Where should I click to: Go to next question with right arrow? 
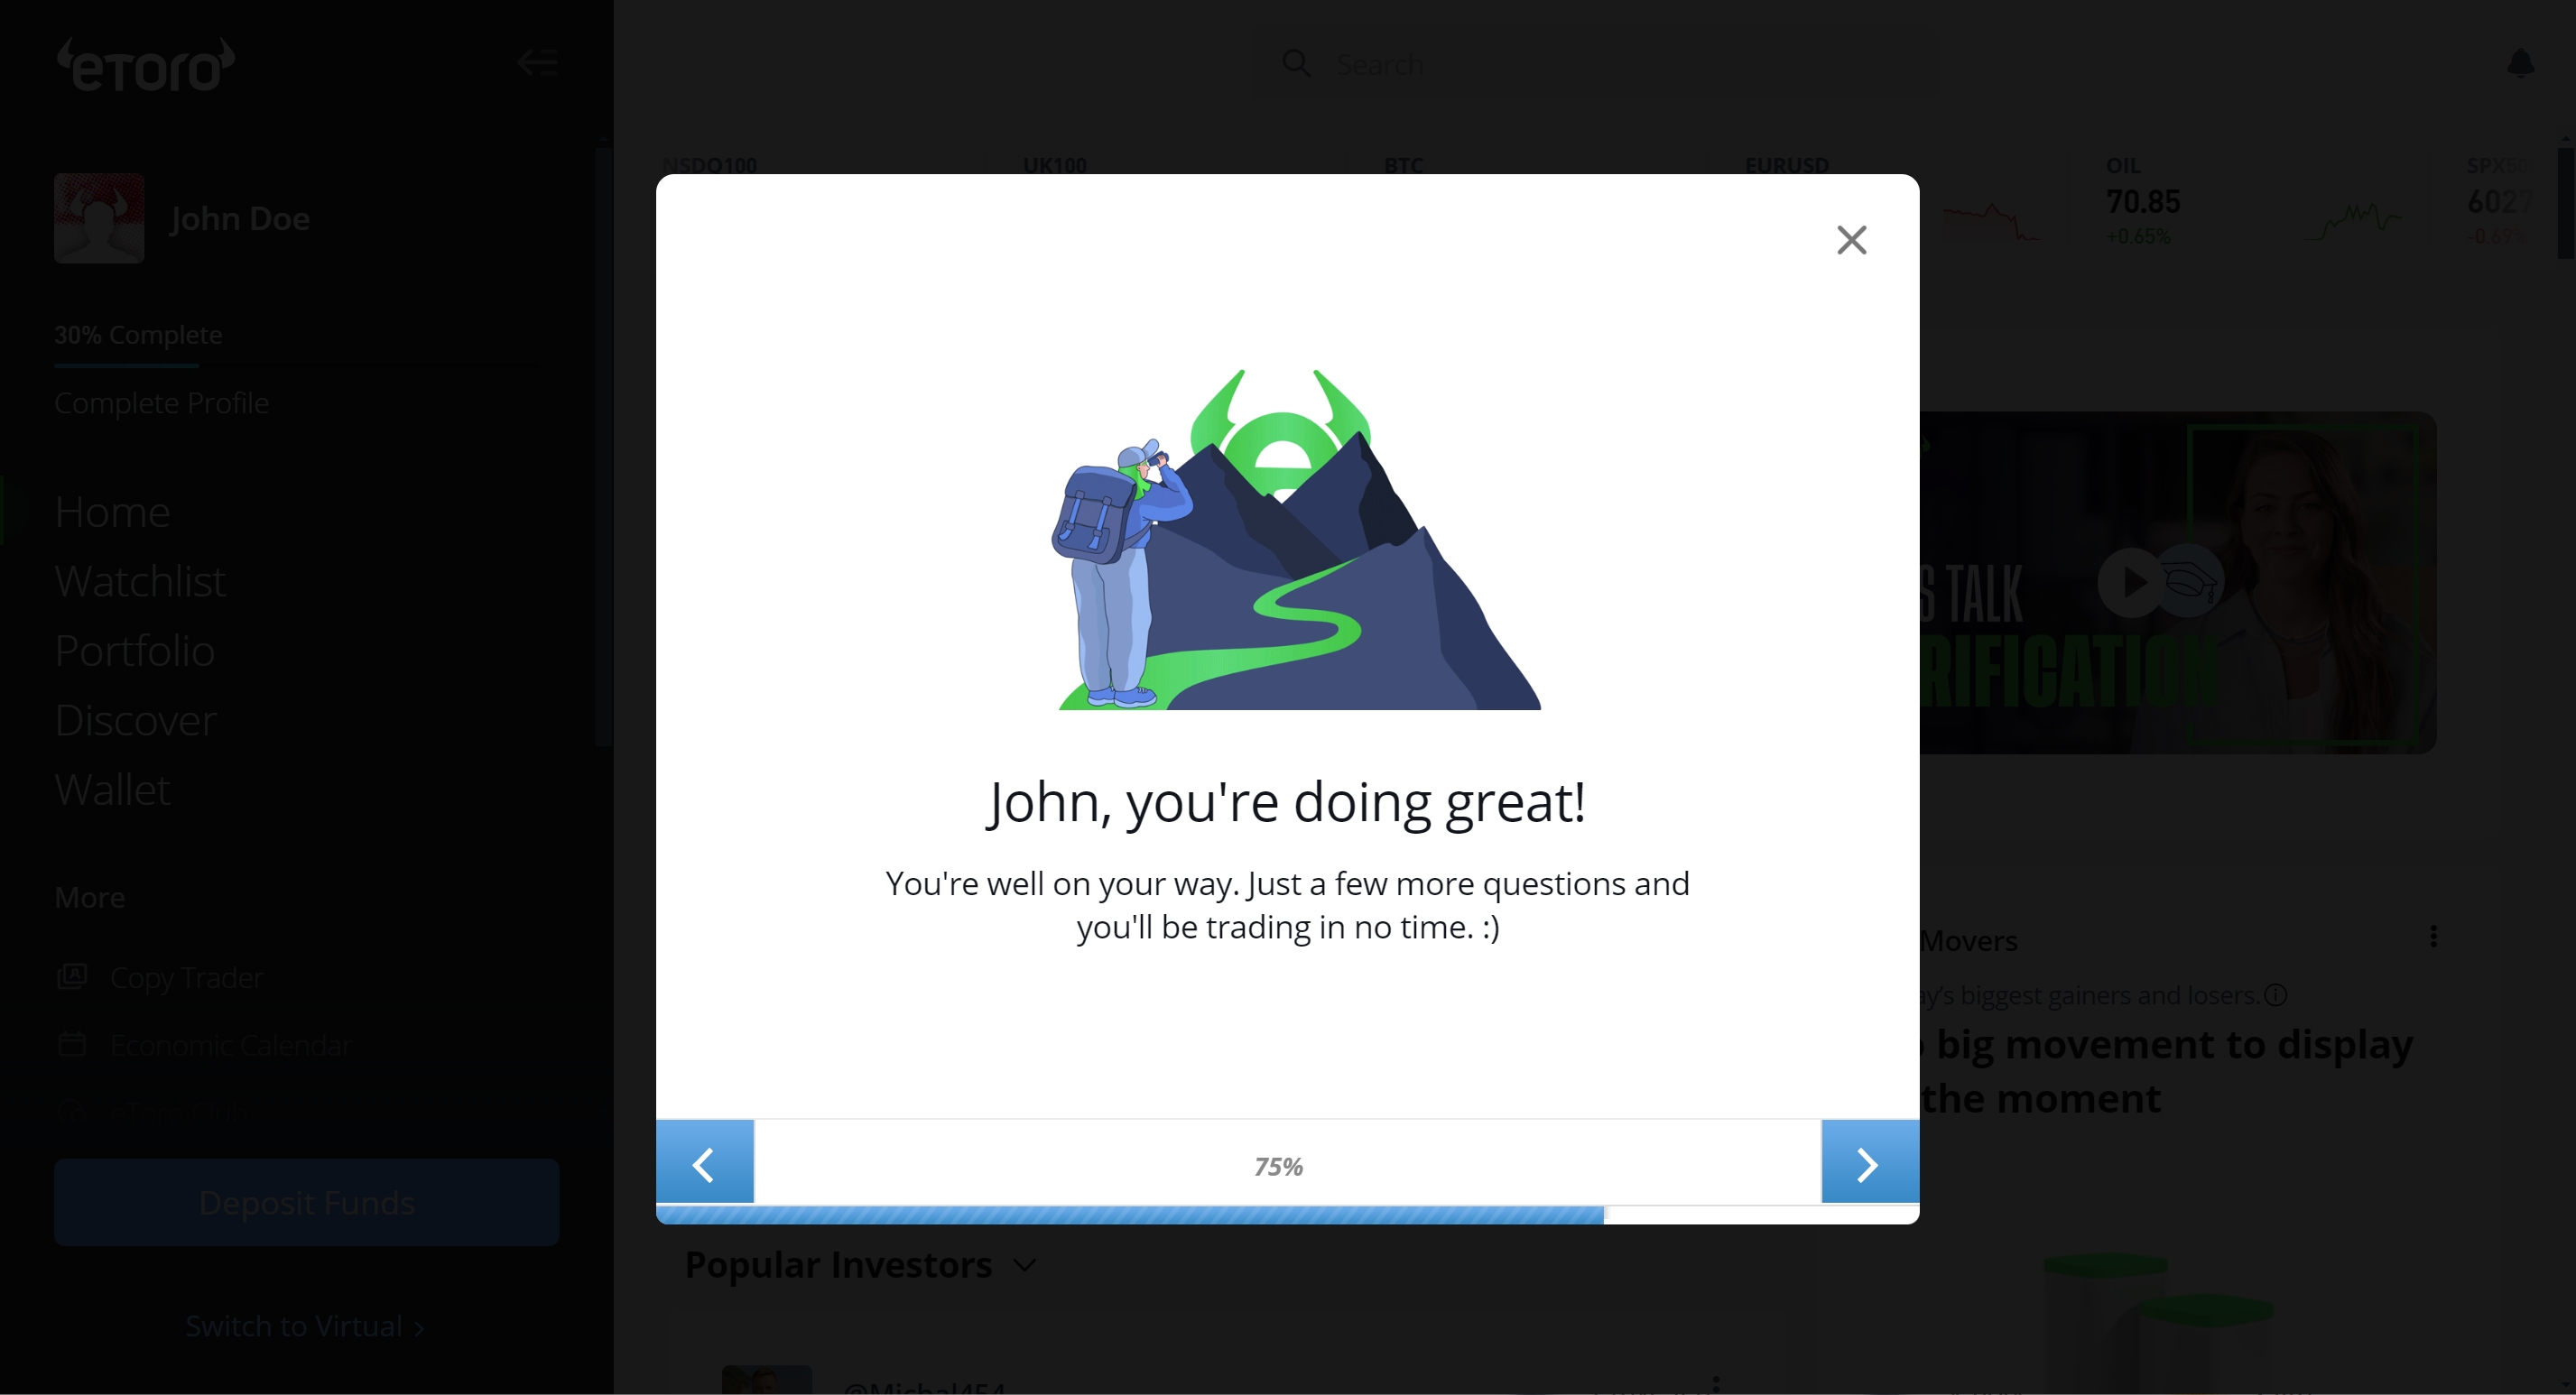pos(1868,1164)
